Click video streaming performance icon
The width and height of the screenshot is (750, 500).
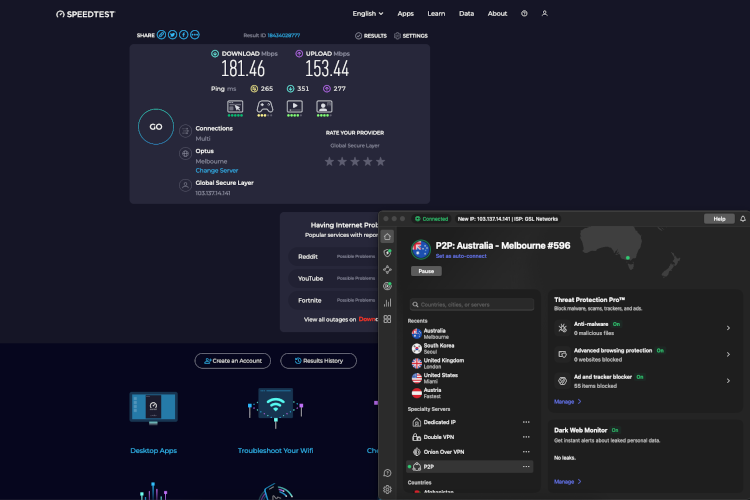[x=294, y=107]
